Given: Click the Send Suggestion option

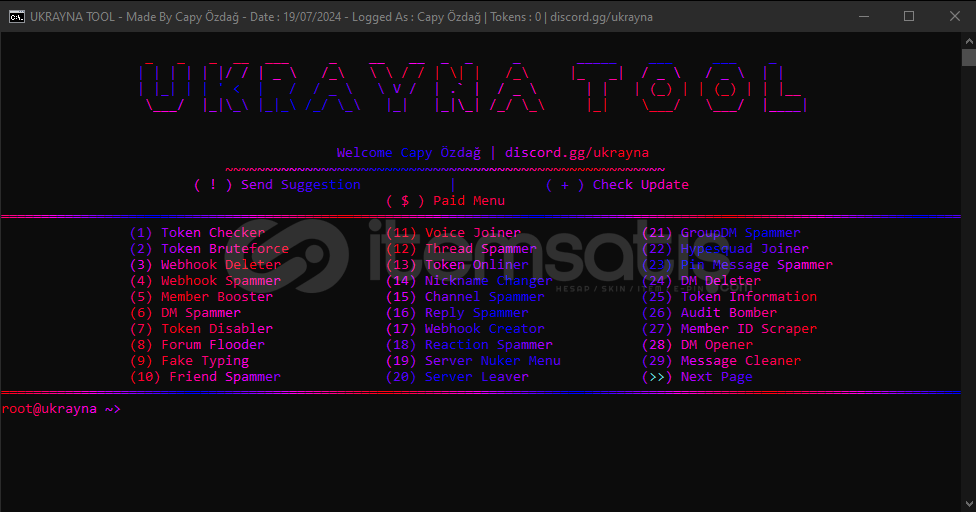Looking at the screenshot, I should 277,185.
